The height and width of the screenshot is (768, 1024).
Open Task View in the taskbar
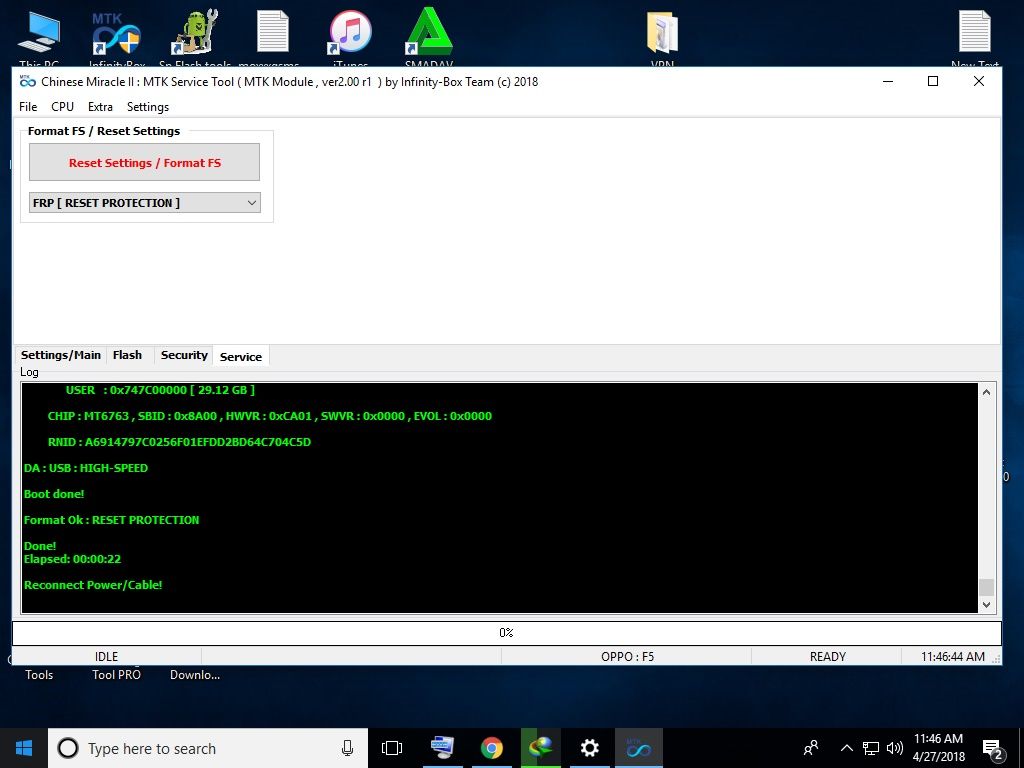point(392,748)
